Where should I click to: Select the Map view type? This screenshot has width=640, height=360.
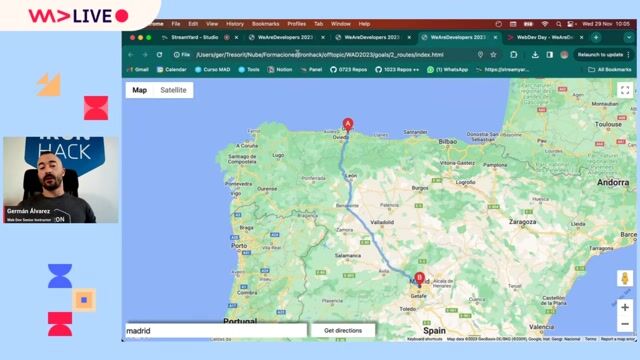click(139, 90)
